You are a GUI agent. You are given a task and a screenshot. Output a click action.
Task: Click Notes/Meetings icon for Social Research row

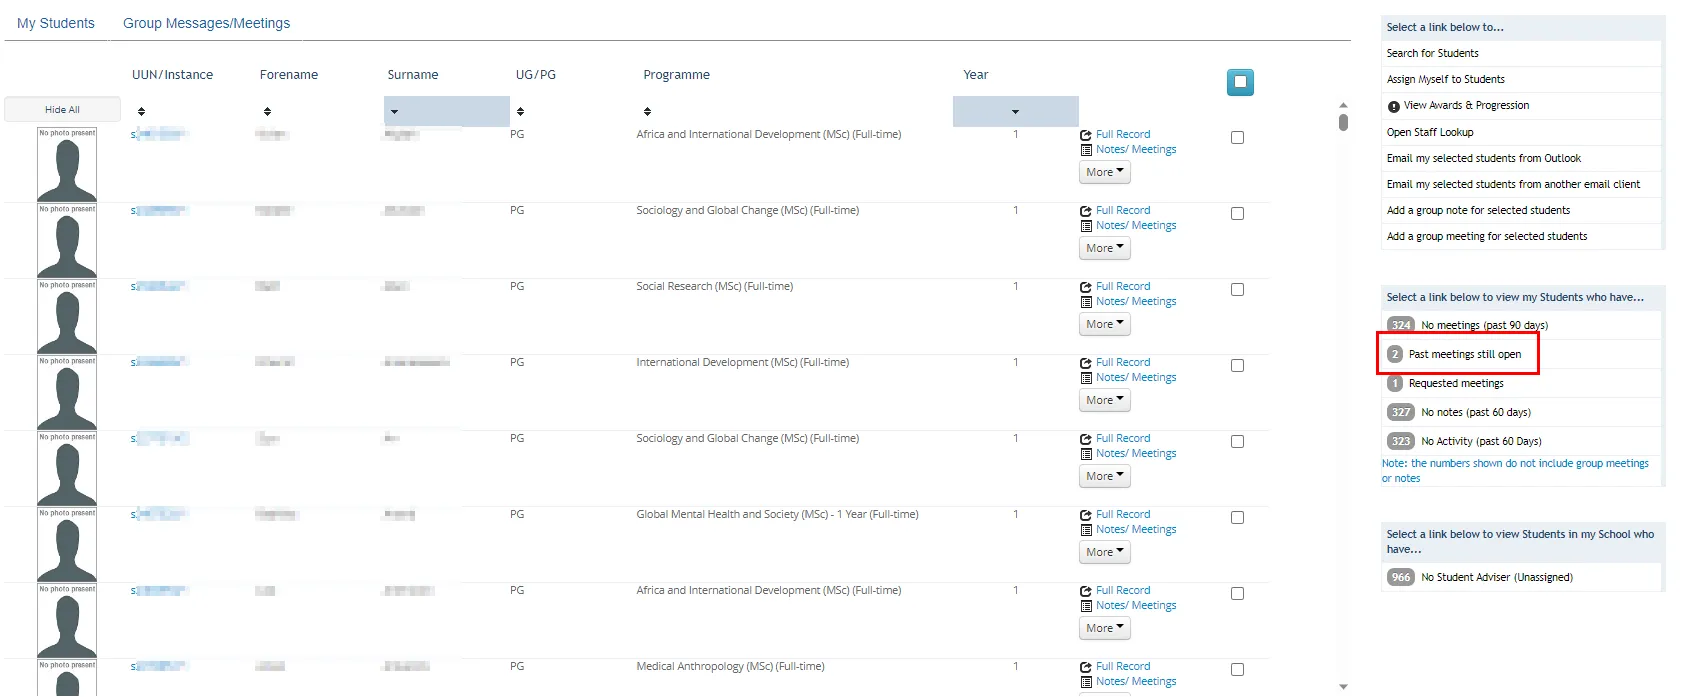(1086, 302)
